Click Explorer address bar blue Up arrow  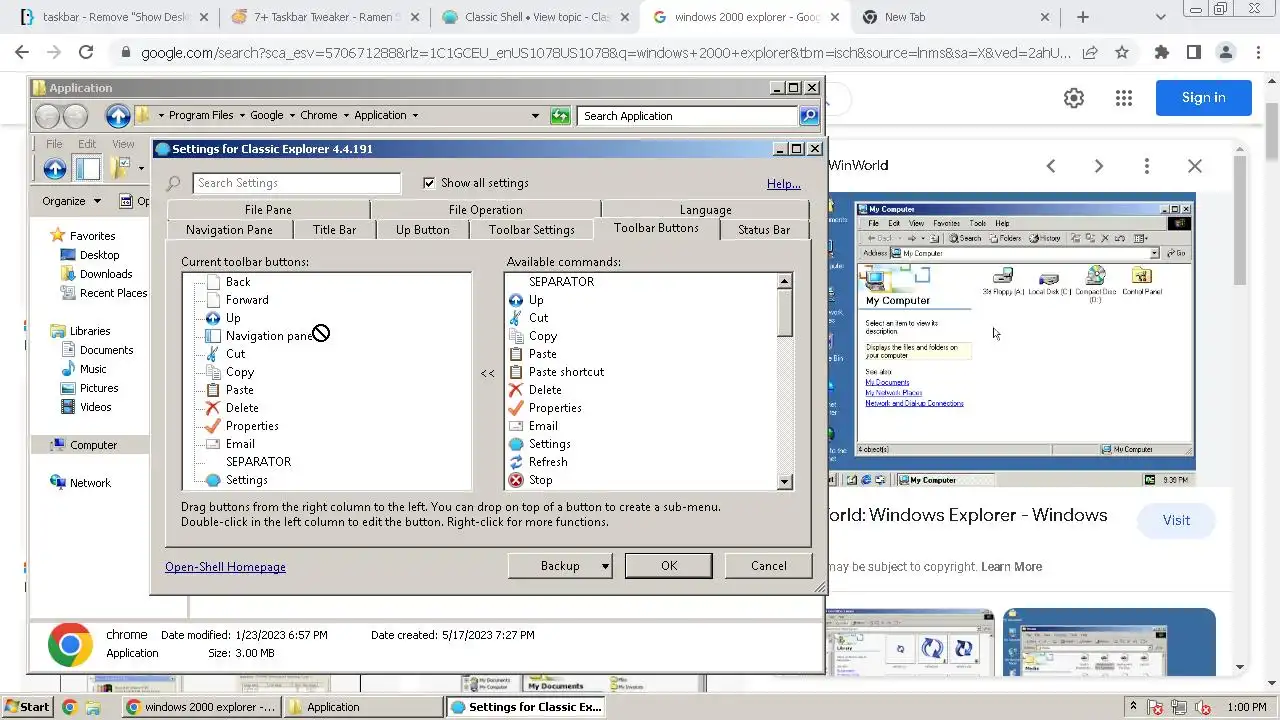point(118,116)
